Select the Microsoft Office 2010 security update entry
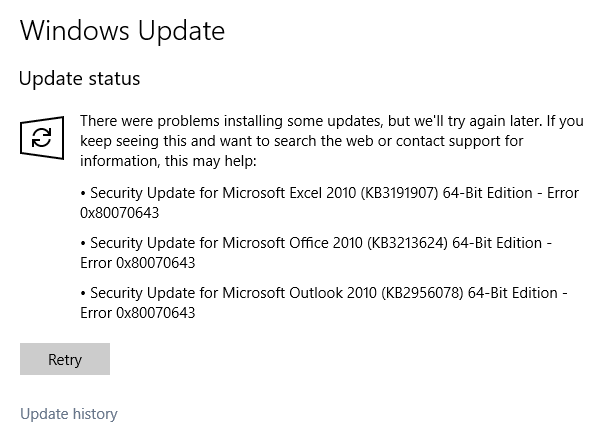This screenshot has width=600, height=435. tap(316, 253)
